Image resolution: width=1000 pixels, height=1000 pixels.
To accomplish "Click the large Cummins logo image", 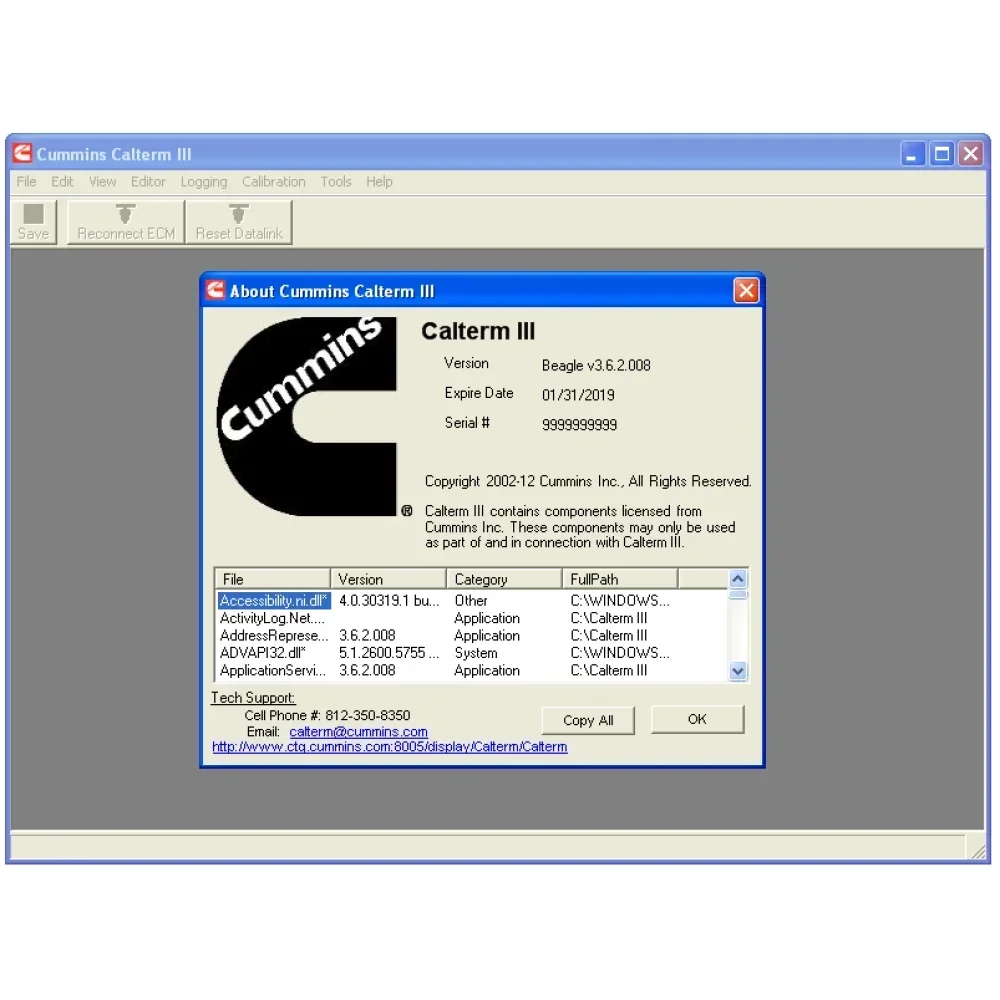I will point(307,416).
